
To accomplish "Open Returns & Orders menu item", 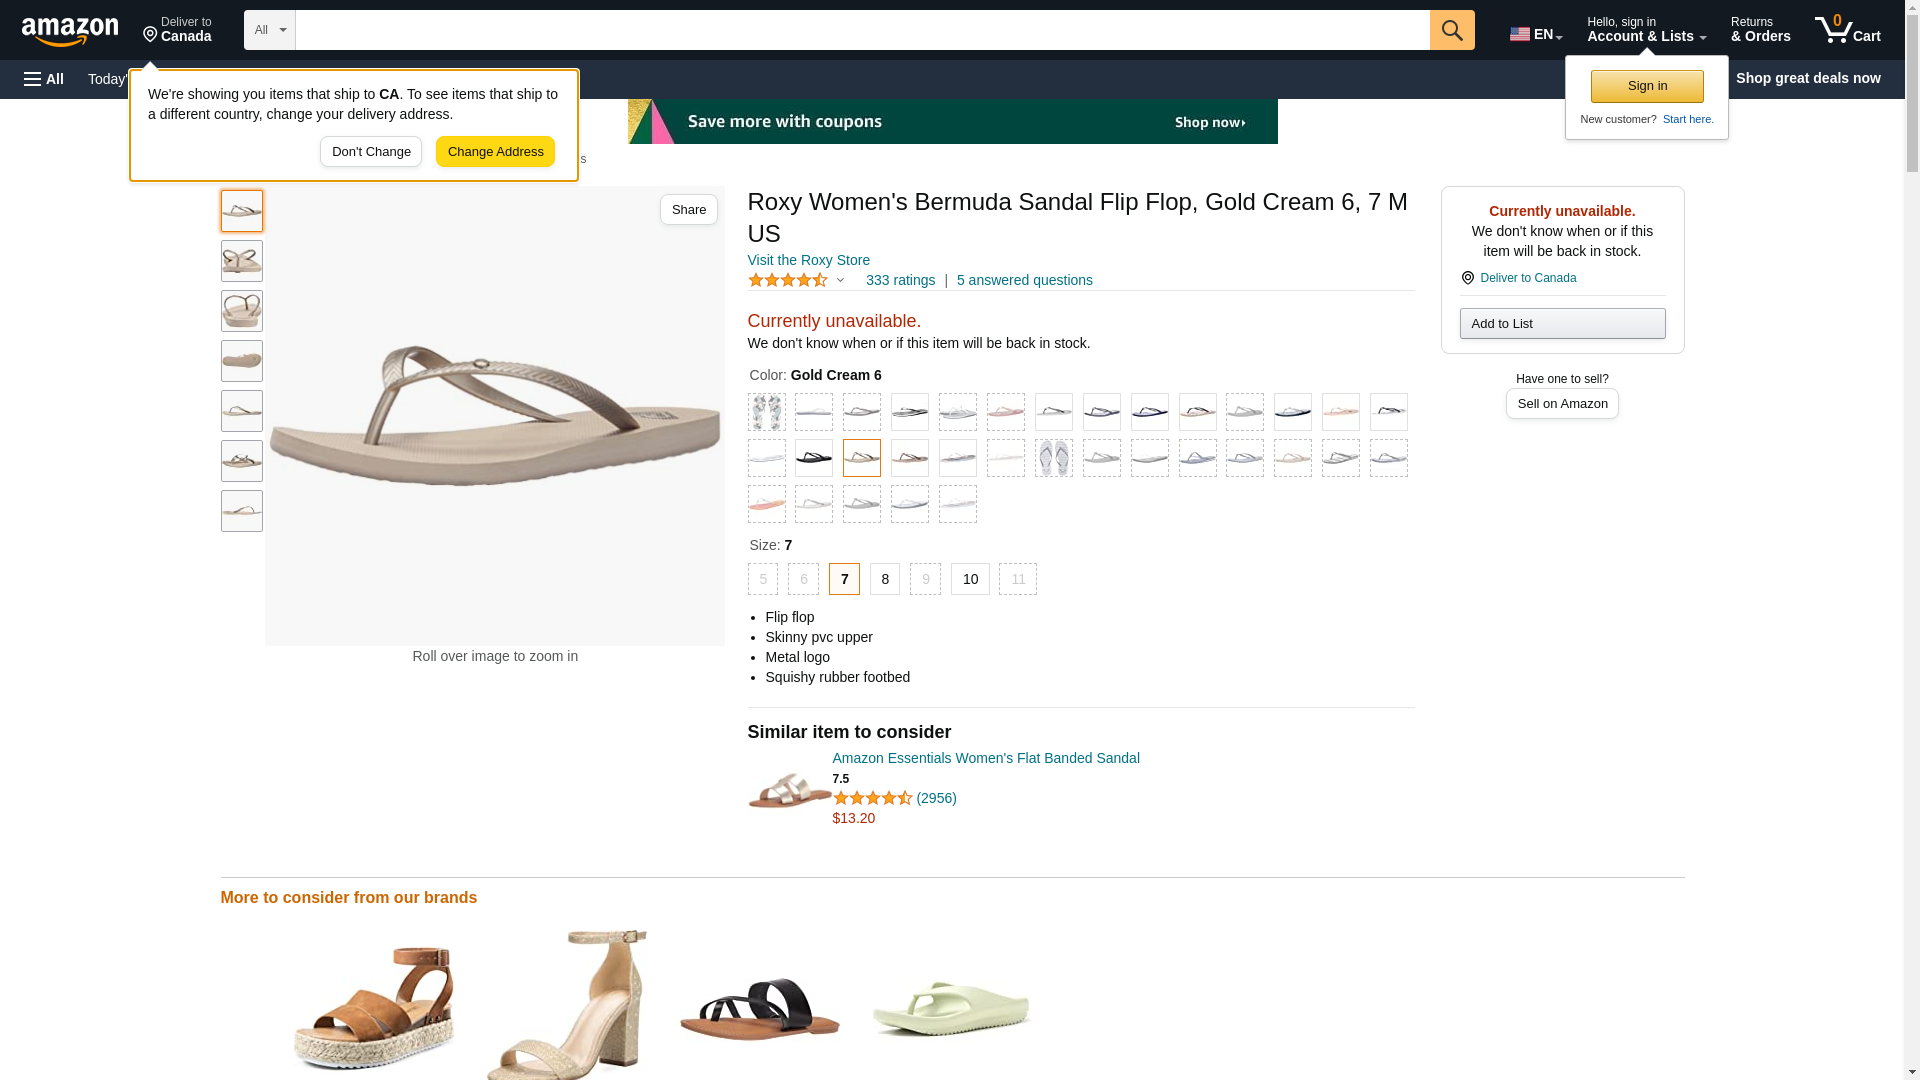I will tap(1760, 30).
